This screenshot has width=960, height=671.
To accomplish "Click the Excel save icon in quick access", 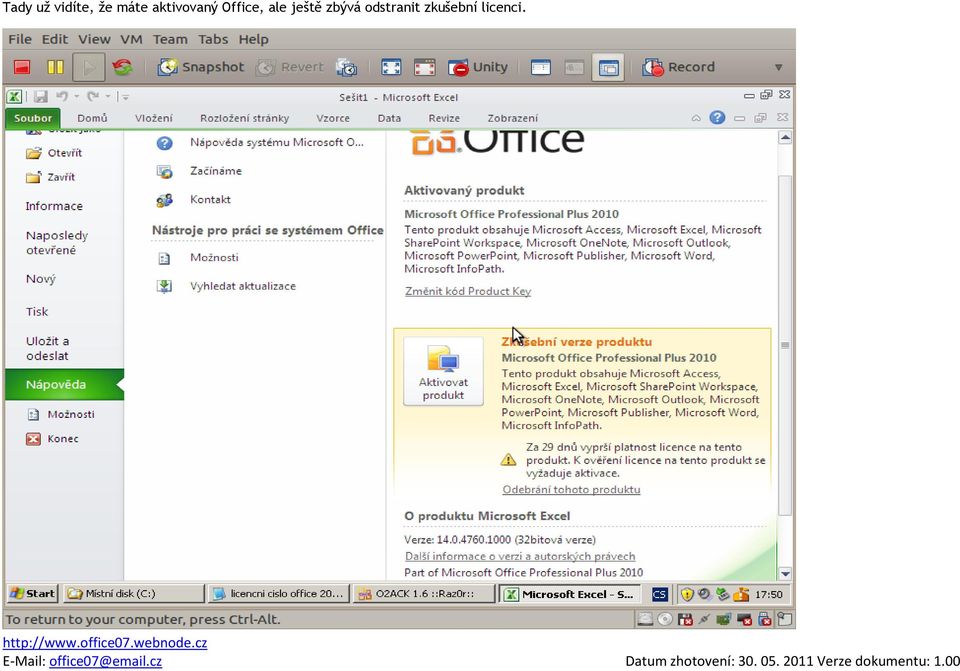I will click(41, 96).
